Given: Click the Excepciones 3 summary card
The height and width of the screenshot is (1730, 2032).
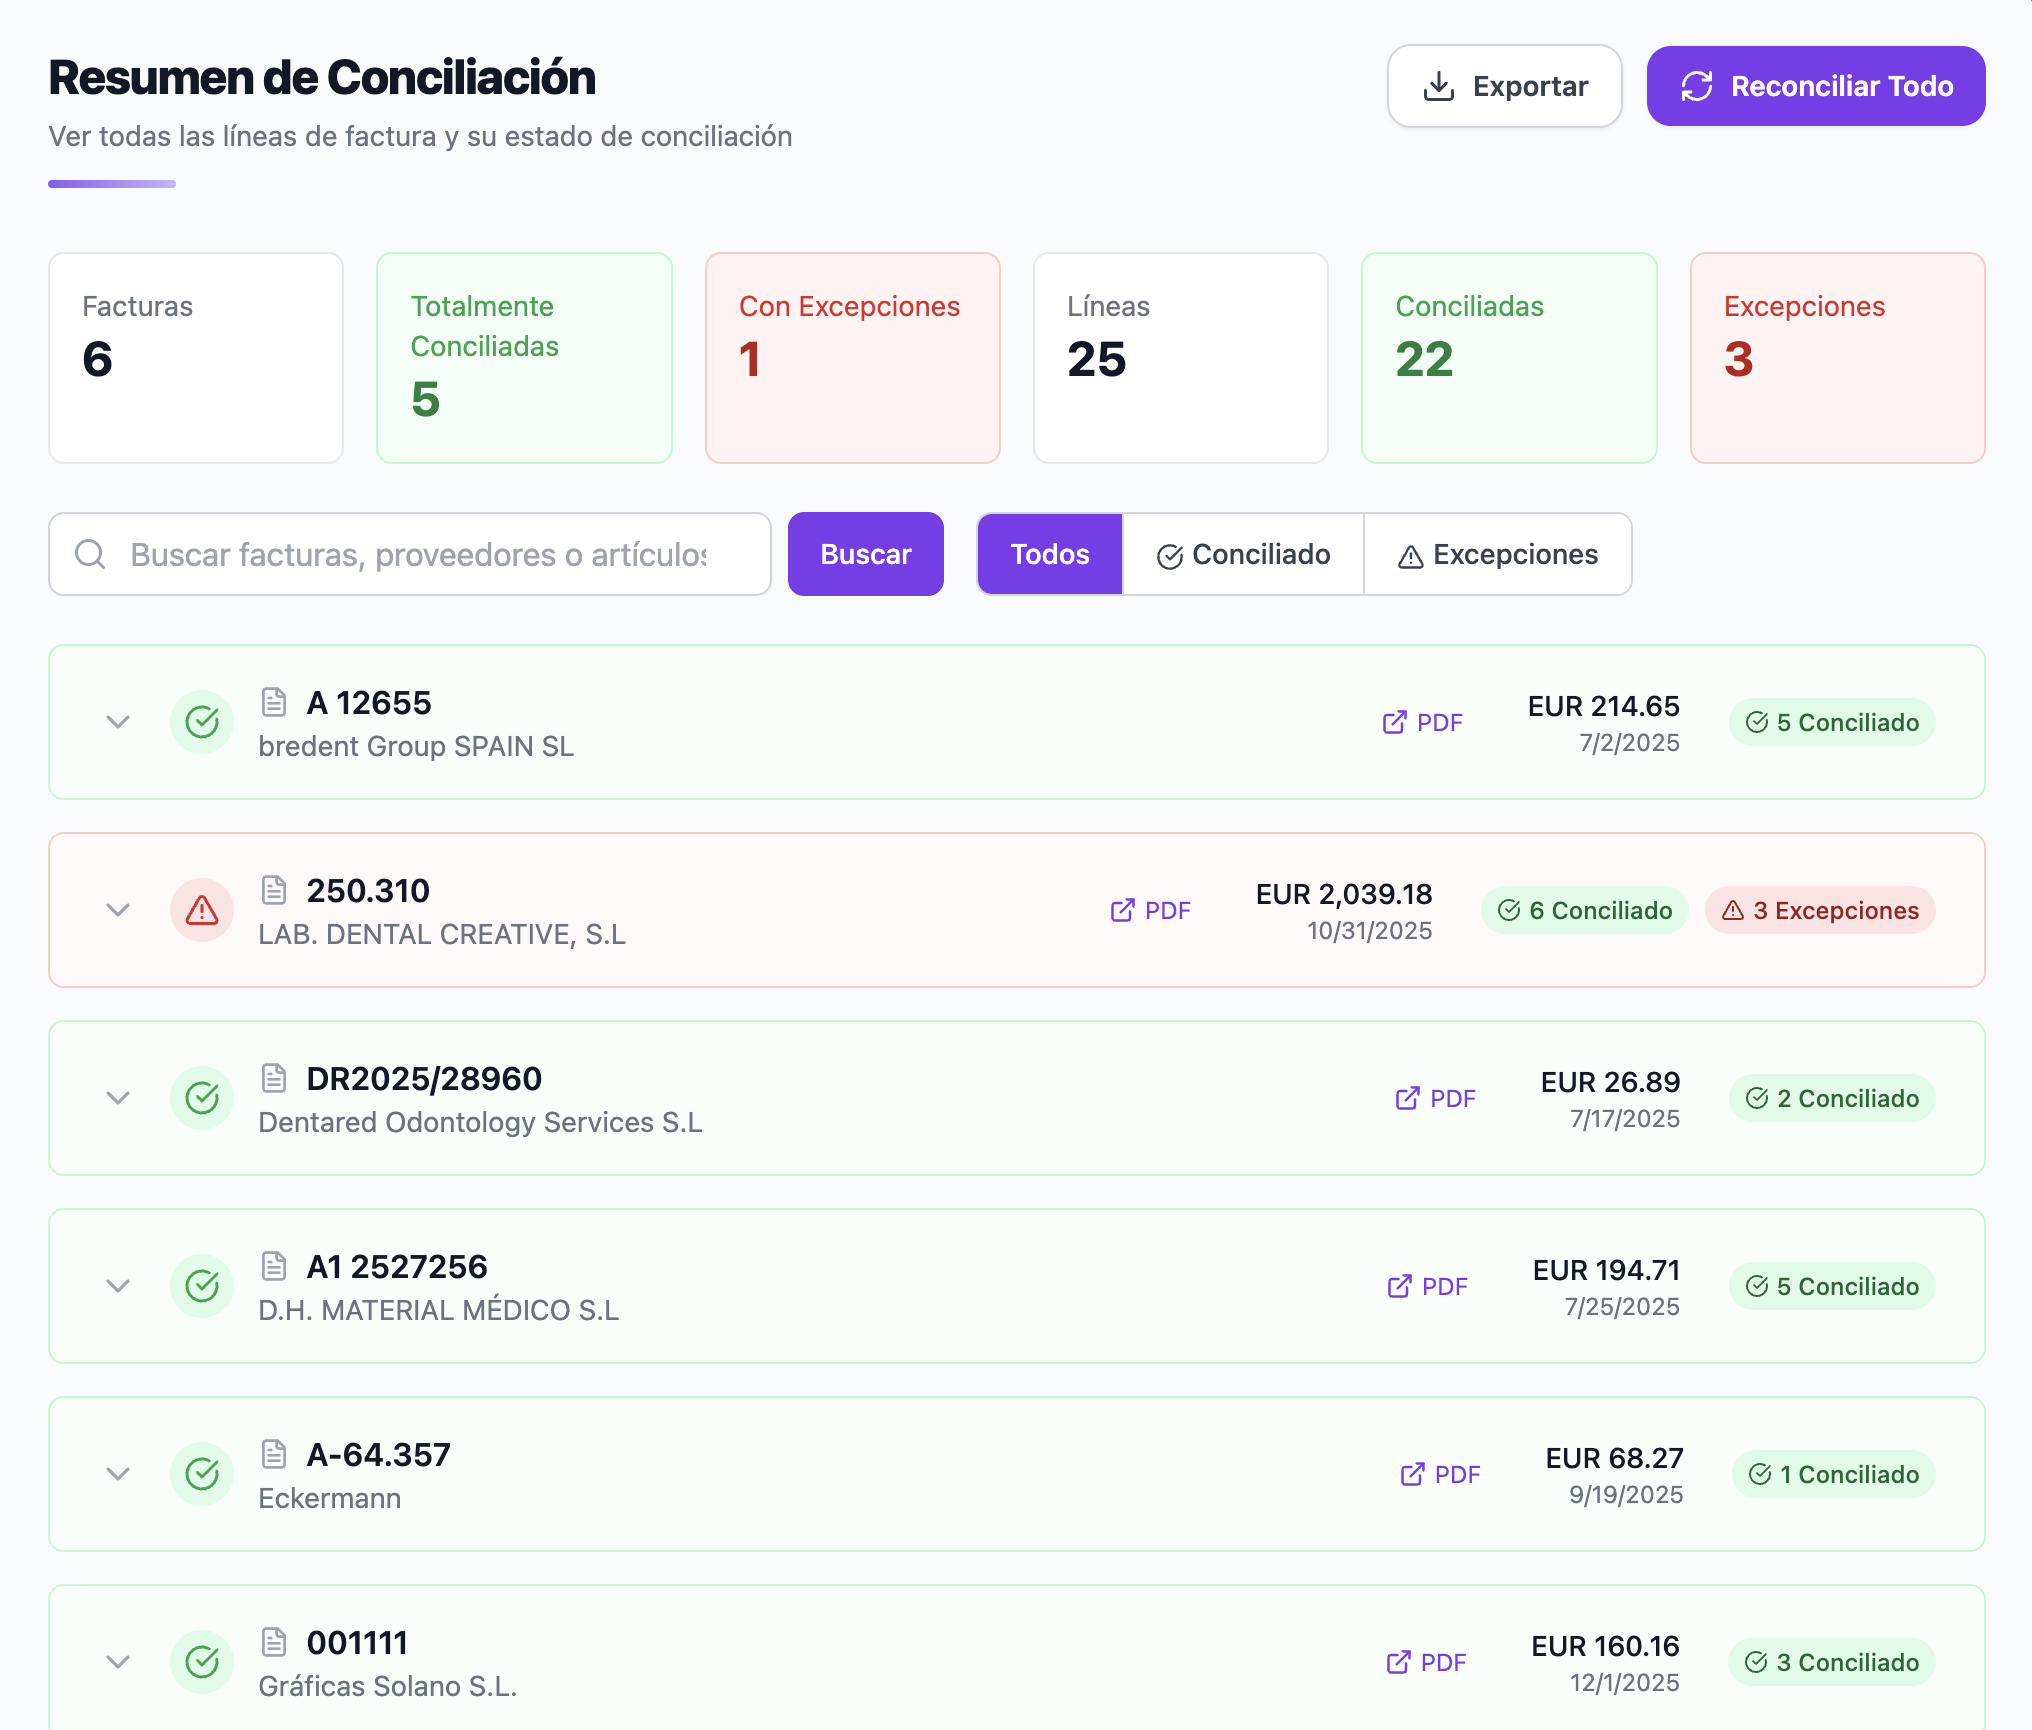Looking at the screenshot, I should [1838, 358].
